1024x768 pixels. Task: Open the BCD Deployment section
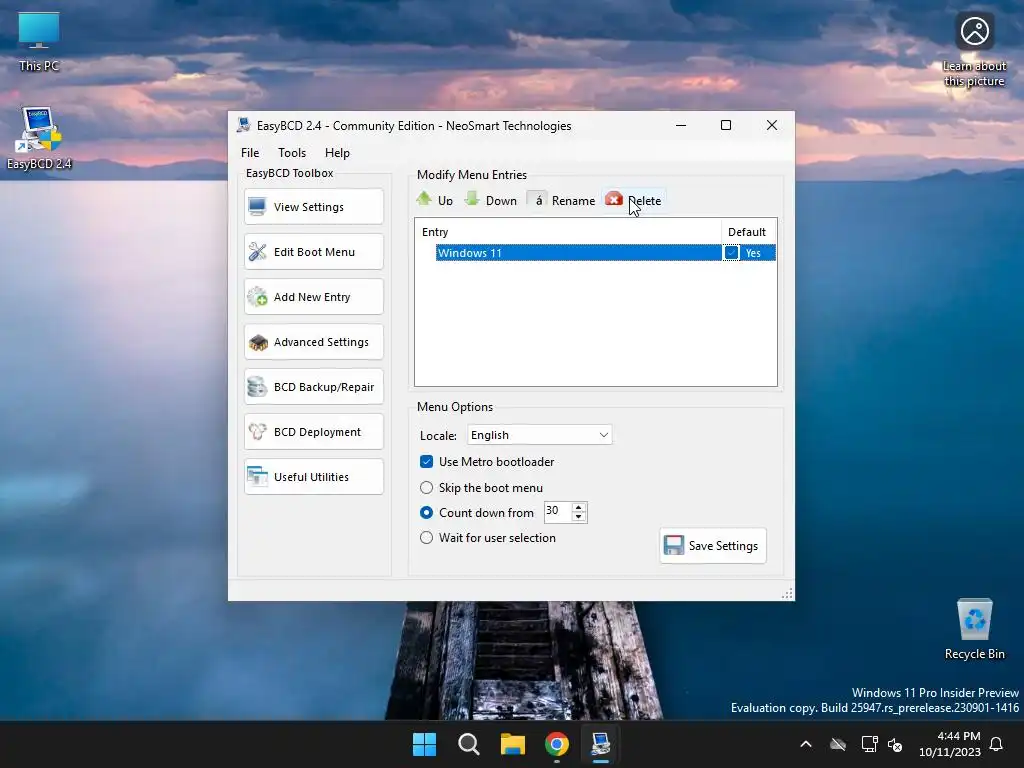click(x=313, y=432)
